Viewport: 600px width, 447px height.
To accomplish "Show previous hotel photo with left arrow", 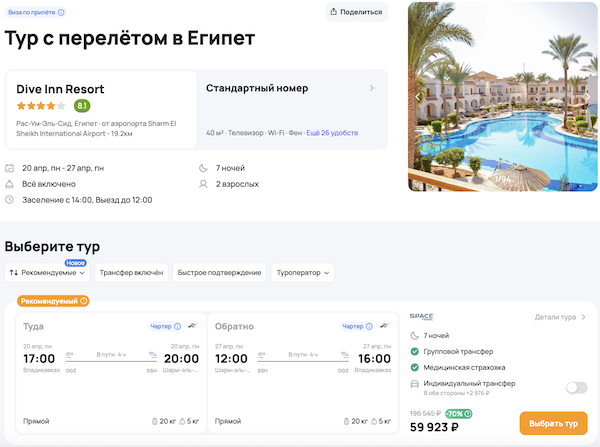I will (x=419, y=97).
